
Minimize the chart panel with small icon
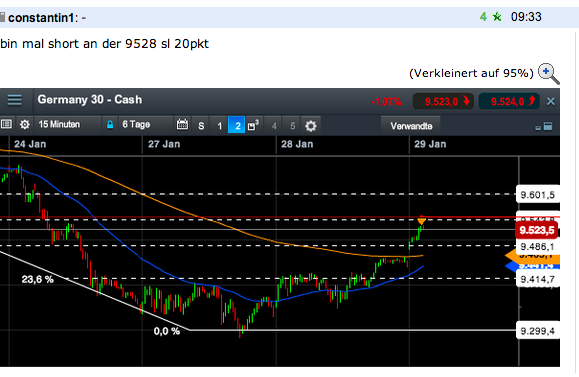coord(538,128)
